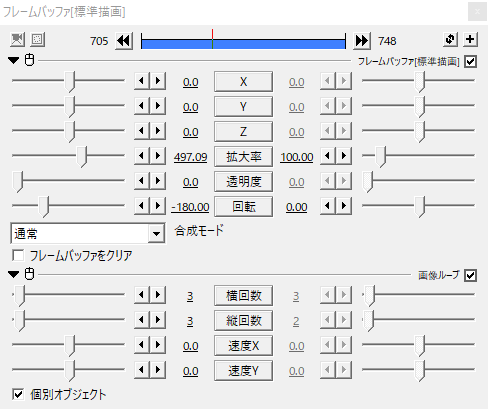
Task: Click the left 横回数 slider thumb
Action: tap(20, 296)
